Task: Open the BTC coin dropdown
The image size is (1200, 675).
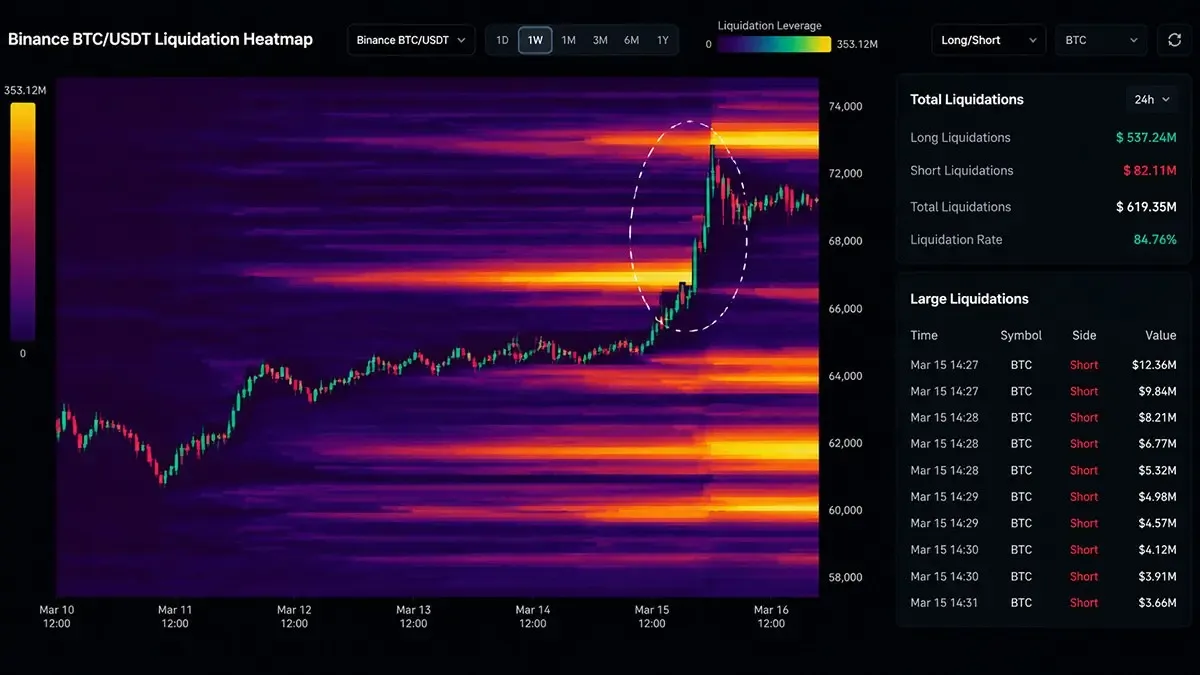Action: pyautogui.click(x=1101, y=40)
